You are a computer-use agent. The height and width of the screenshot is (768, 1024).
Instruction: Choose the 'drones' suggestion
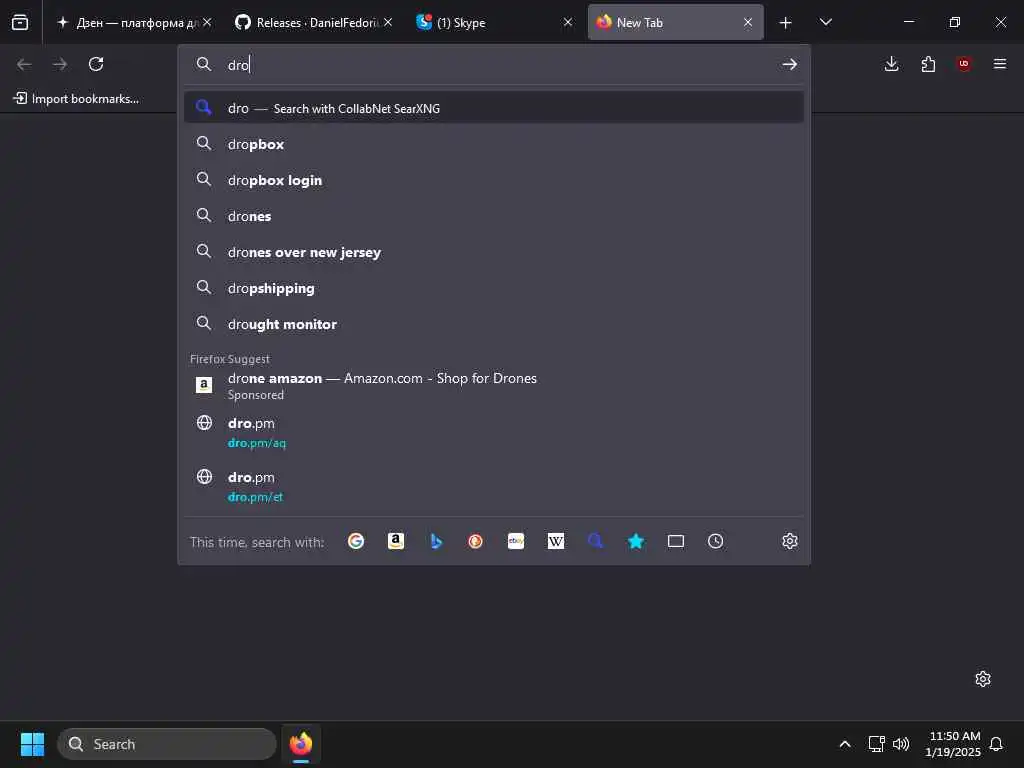(494, 216)
